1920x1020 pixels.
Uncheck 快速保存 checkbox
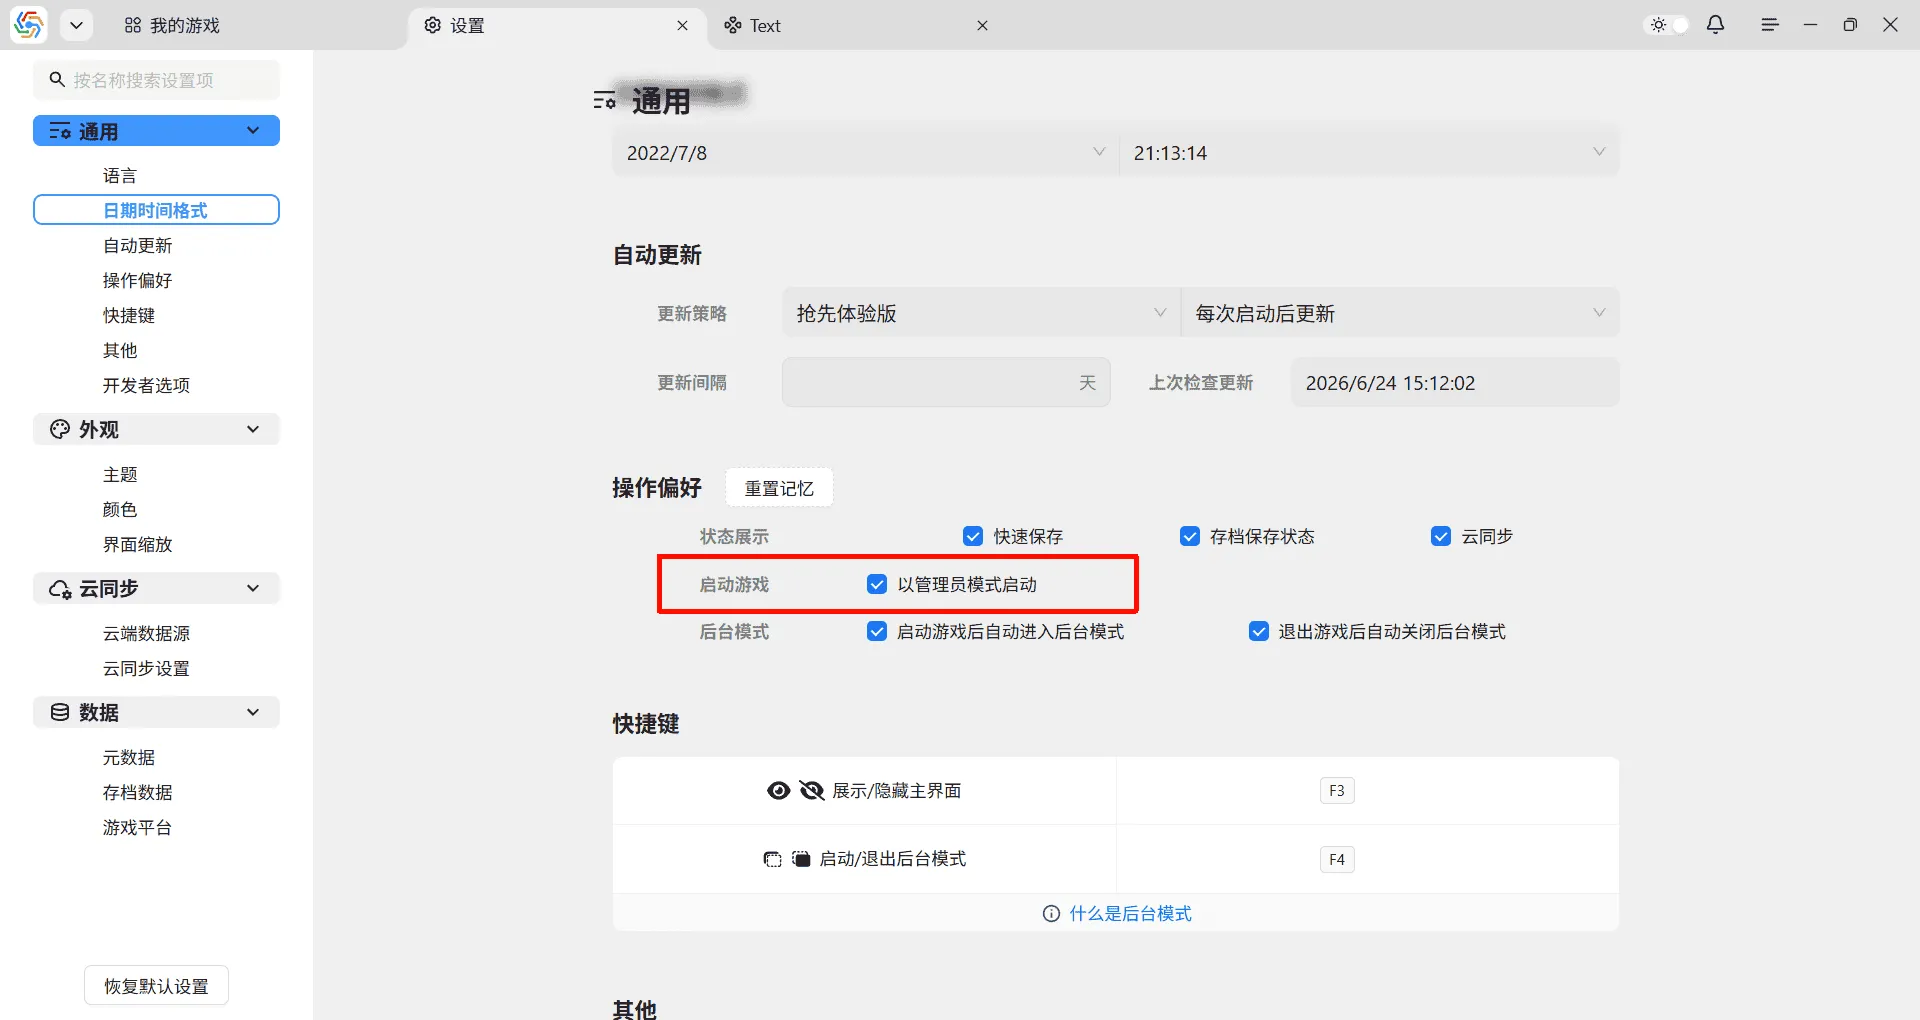973,536
